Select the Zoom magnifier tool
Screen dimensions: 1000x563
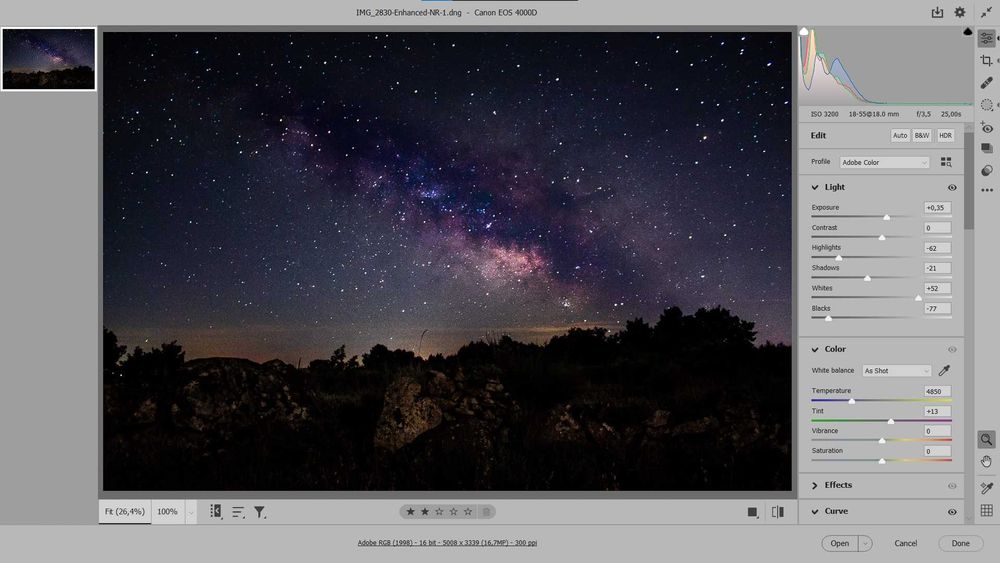[987, 439]
